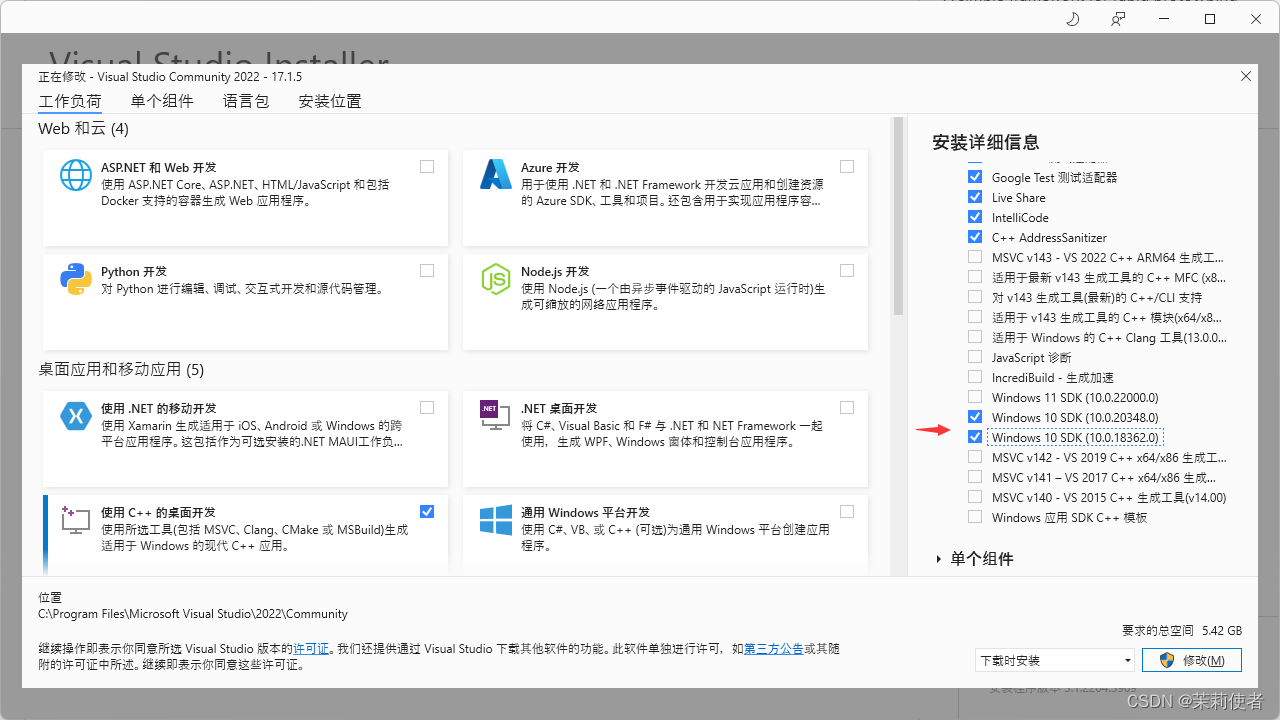The image size is (1280, 720).
Task: Click the Web 和云 (4) section heading
Action: pyautogui.click(x=83, y=129)
